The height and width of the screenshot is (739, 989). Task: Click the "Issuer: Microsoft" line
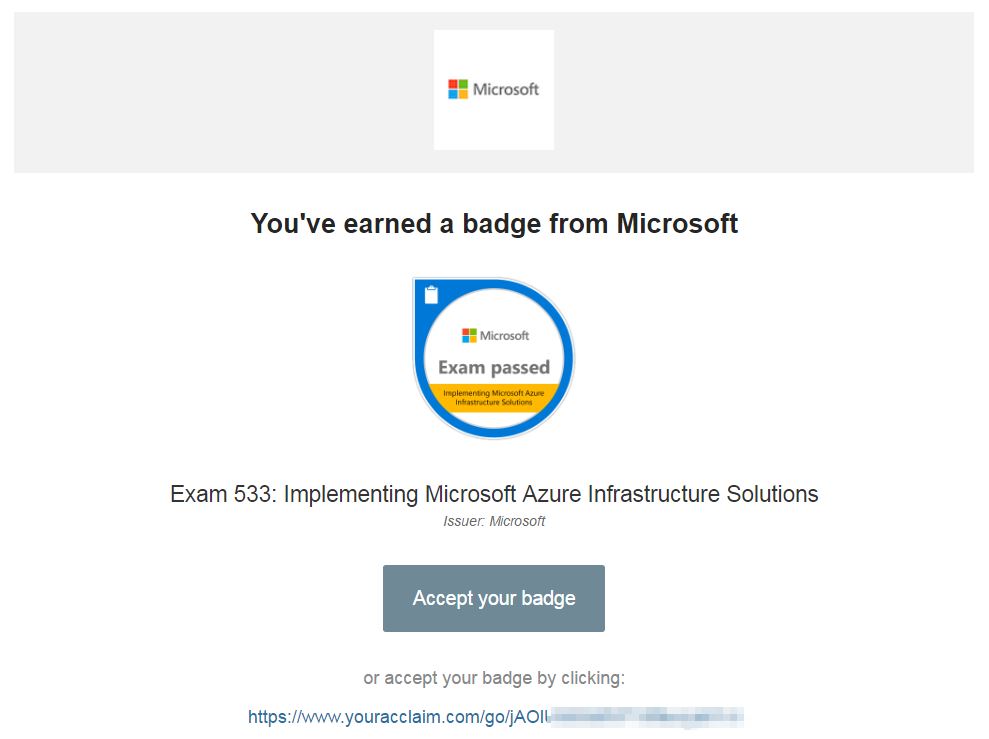[x=494, y=521]
